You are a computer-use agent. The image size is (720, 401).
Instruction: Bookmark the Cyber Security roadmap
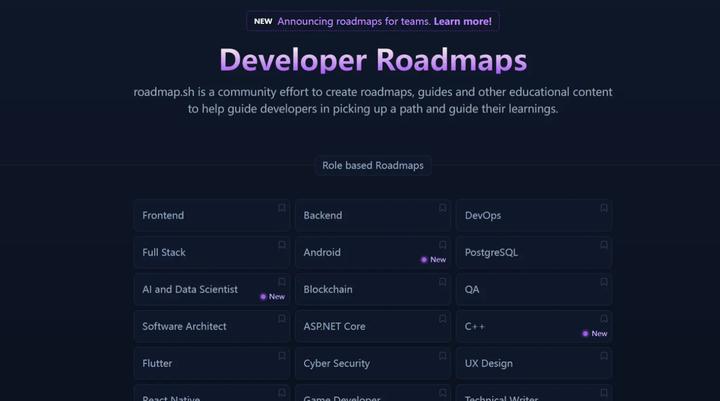click(x=443, y=356)
